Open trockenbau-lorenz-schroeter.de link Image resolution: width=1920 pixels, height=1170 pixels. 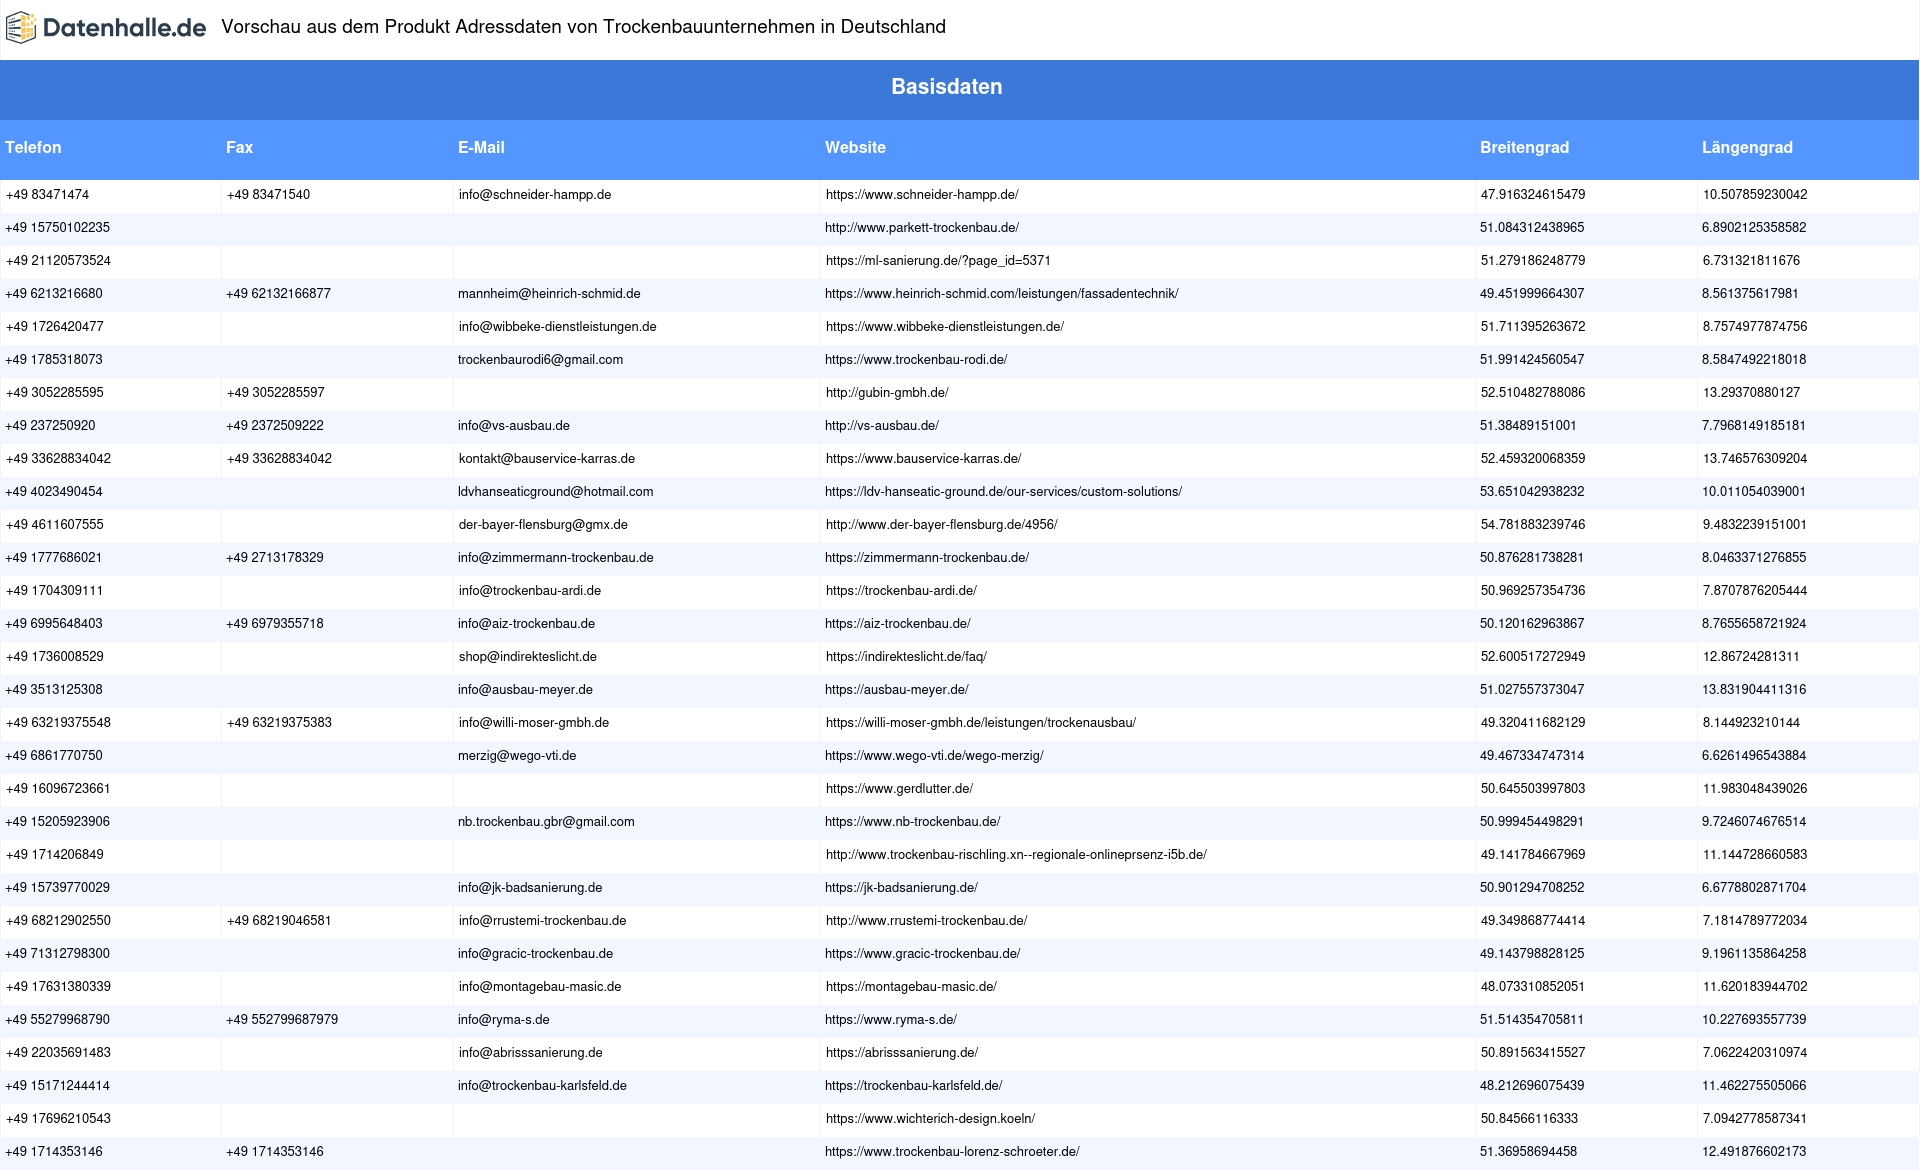952,1152
